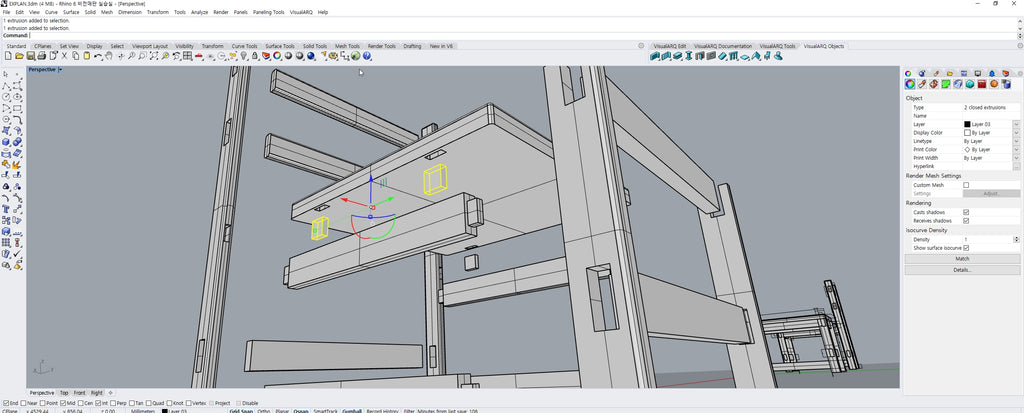Toggle Show surface isocurve checkbox
This screenshot has height=413, width=1024.
[x=966, y=248]
